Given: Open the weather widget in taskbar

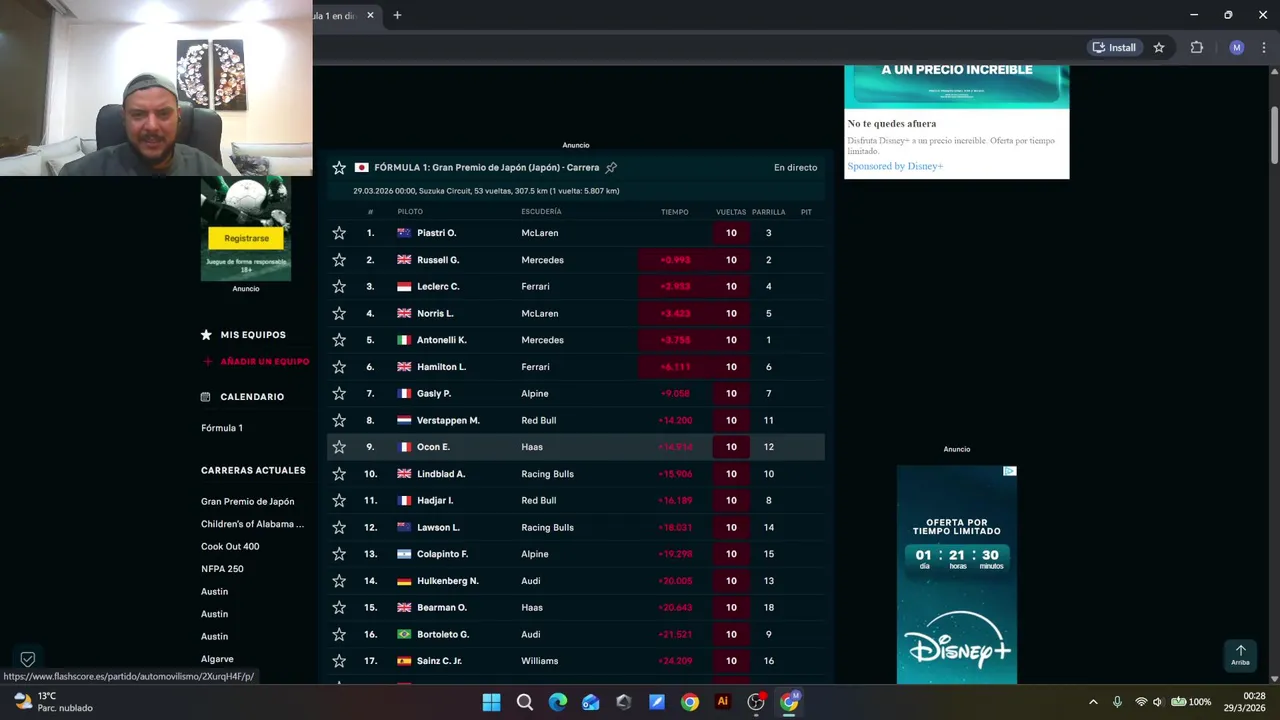Looking at the screenshot, I should click(x=53, y=702).
